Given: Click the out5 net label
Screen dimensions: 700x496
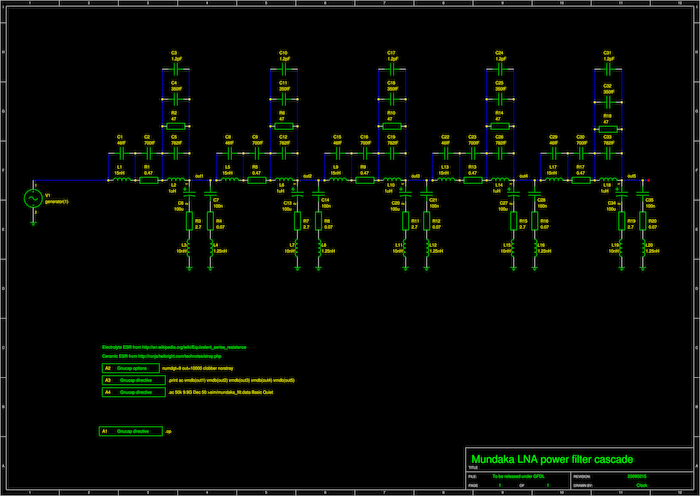Looking at the screenshot, I should [631, 176].
